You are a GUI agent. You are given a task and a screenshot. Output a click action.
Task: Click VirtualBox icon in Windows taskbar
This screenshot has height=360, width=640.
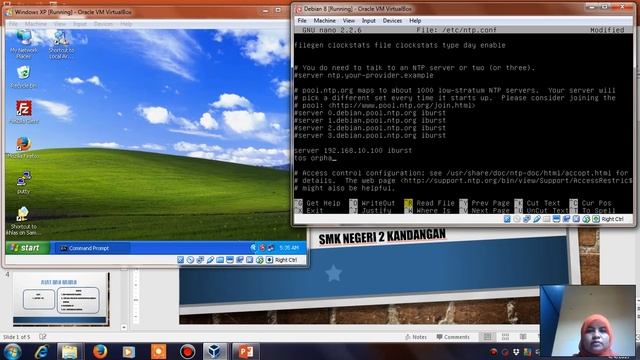(x=215, y=351)
